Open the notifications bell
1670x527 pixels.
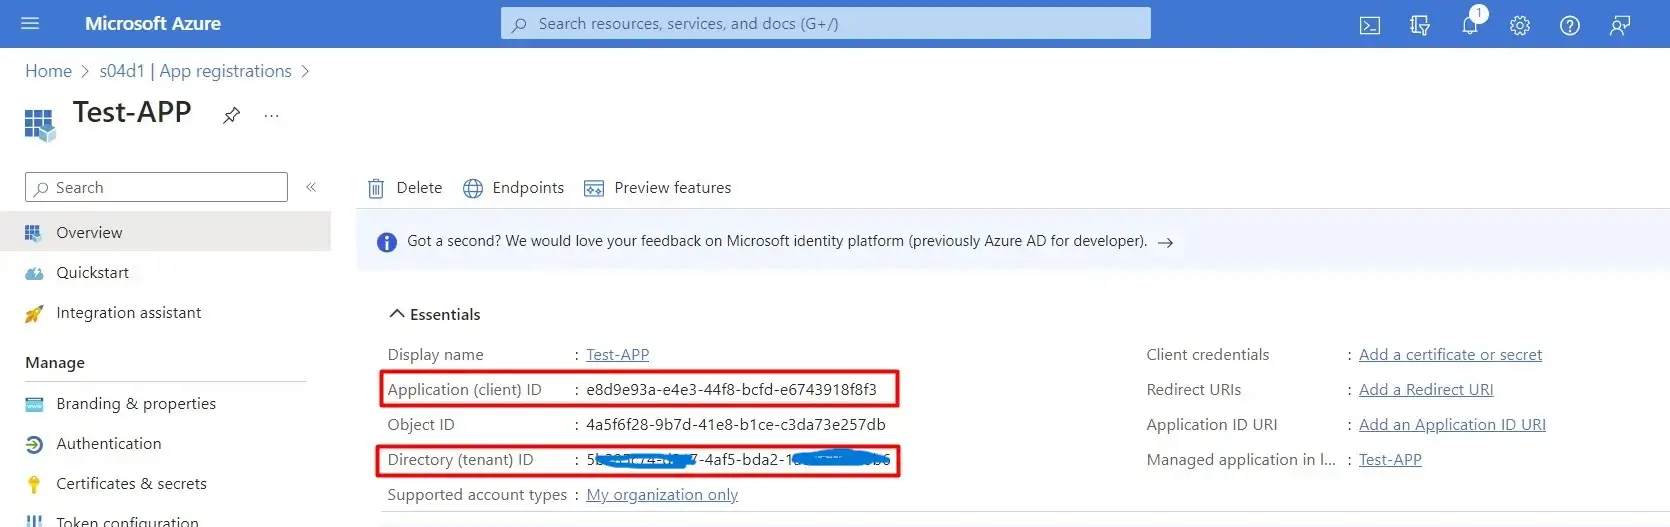1470,25
